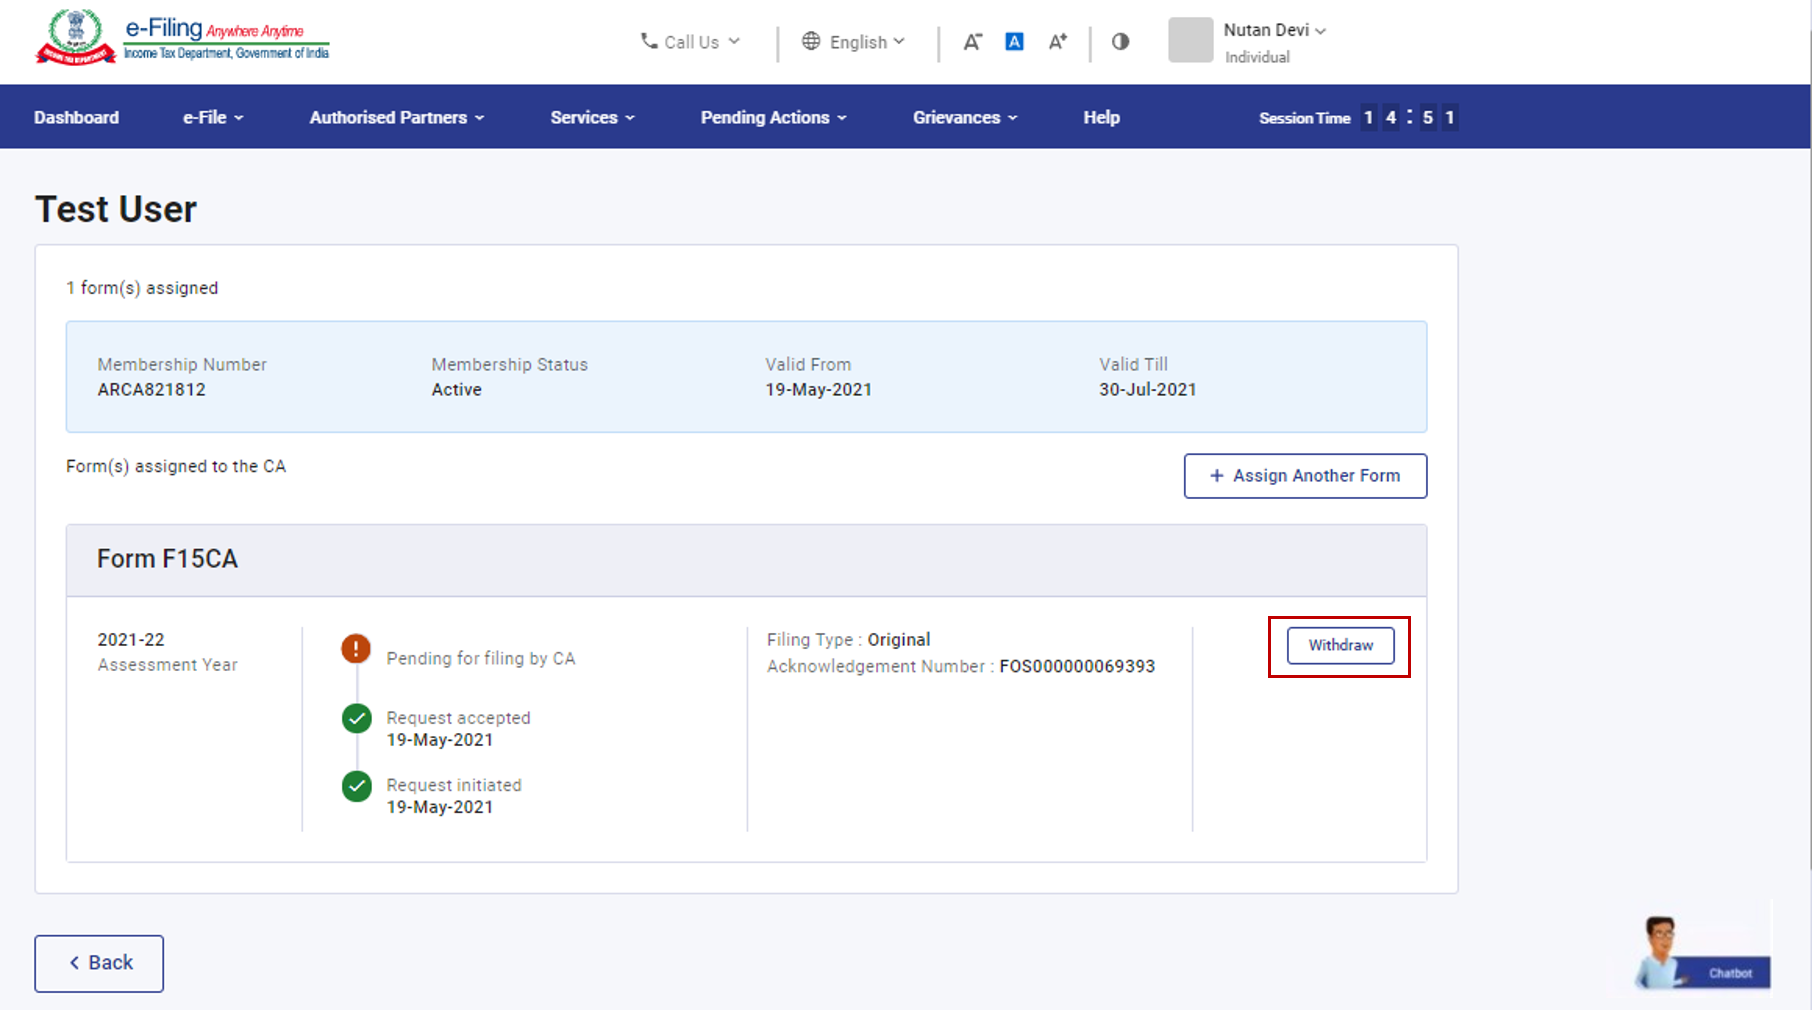
Task: Expand the Nutan Devi account menu
Action: click(x=1274, y=31)
